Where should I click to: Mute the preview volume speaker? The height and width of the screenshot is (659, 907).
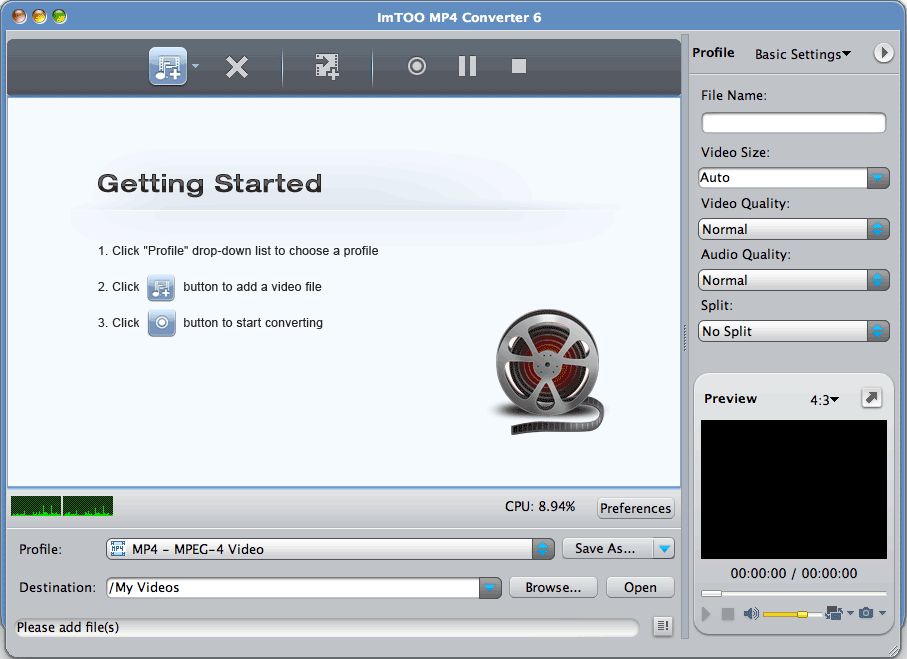coord(750,613)
